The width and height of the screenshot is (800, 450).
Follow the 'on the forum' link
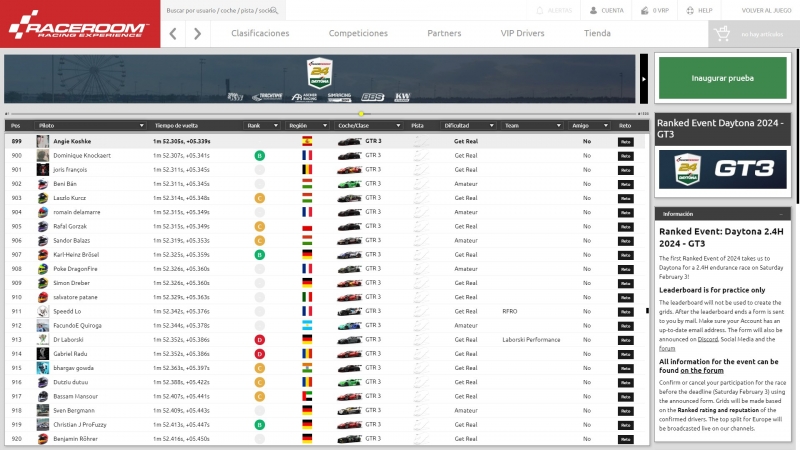tap(702, 371)
